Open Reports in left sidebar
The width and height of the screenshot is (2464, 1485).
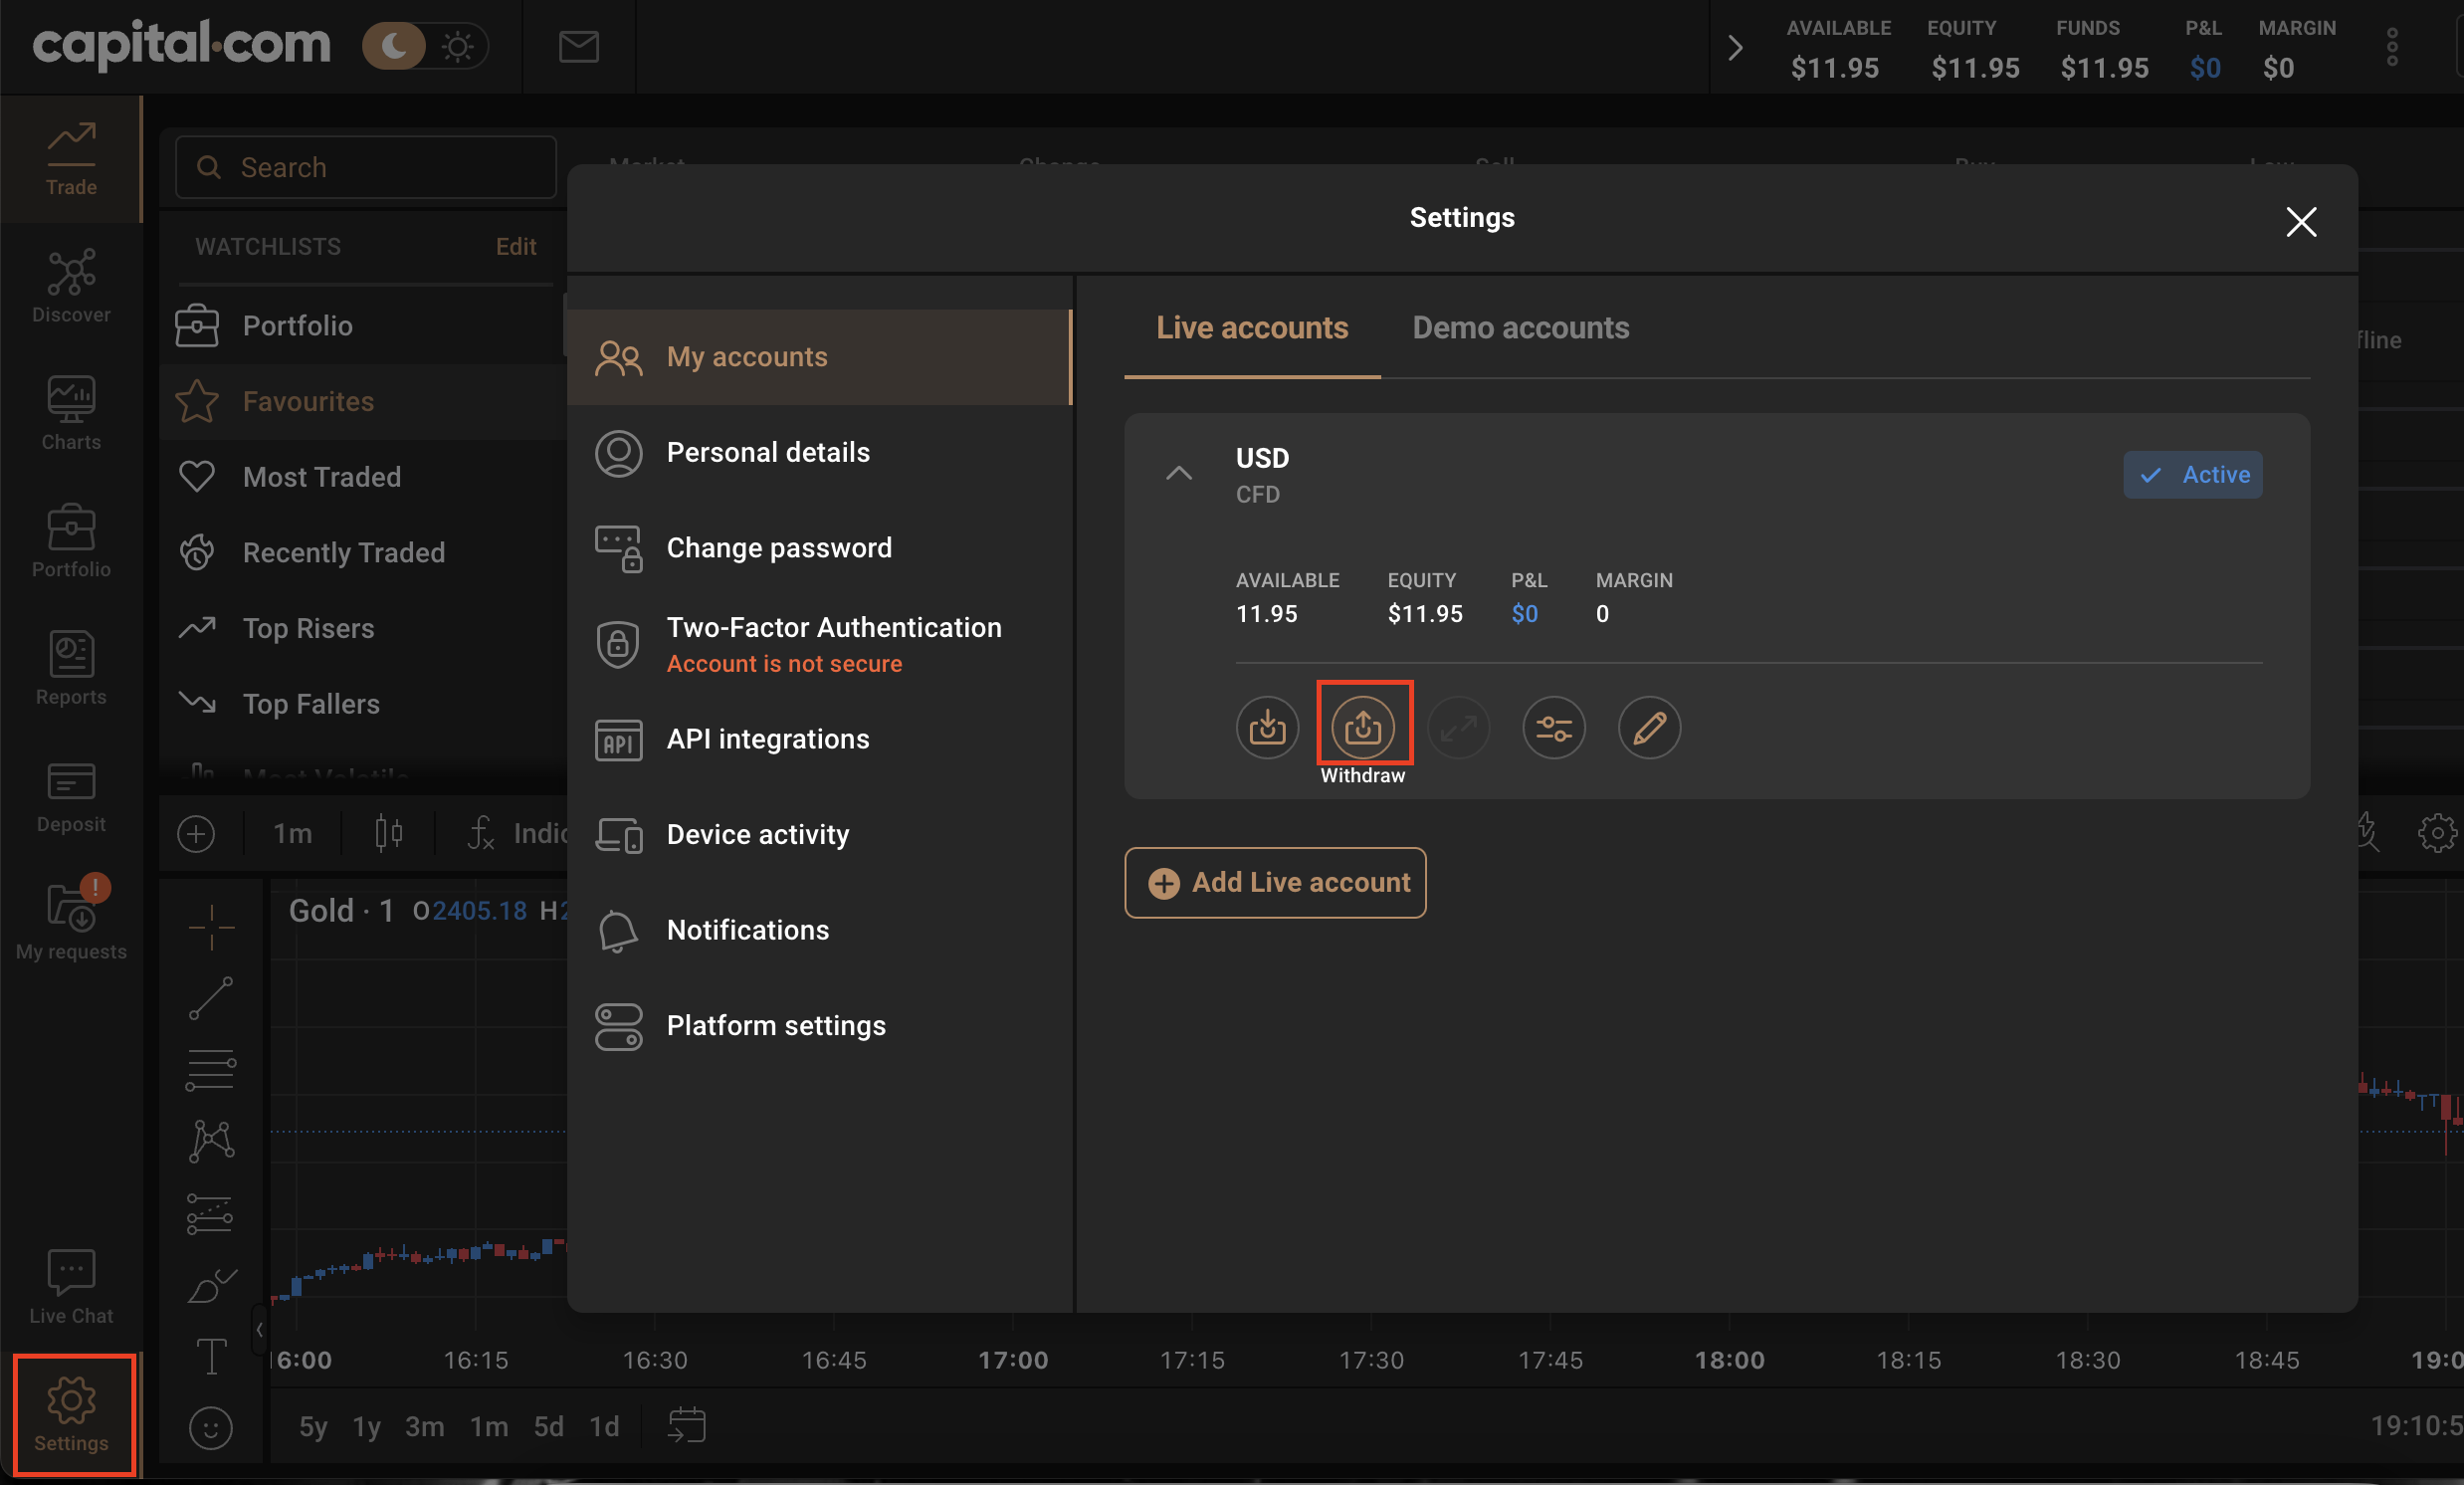coord(71,667)
